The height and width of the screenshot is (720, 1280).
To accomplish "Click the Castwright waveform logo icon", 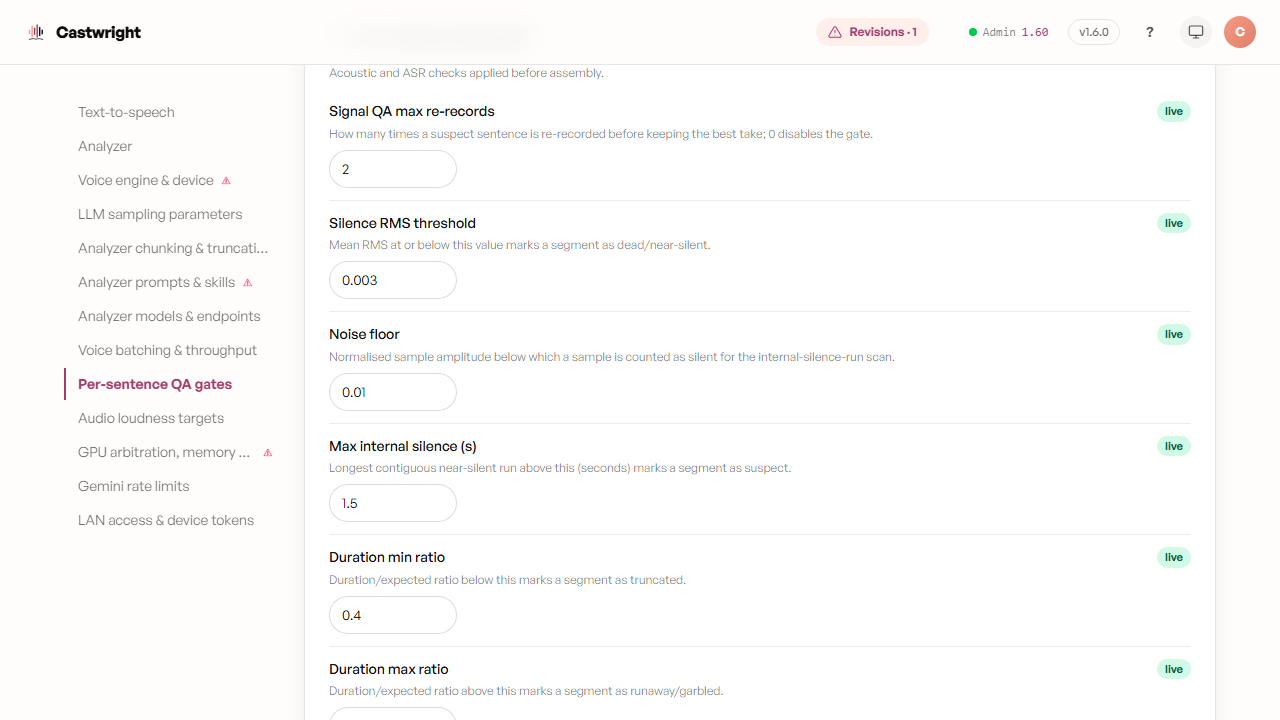I will click(x=37, y=32).
